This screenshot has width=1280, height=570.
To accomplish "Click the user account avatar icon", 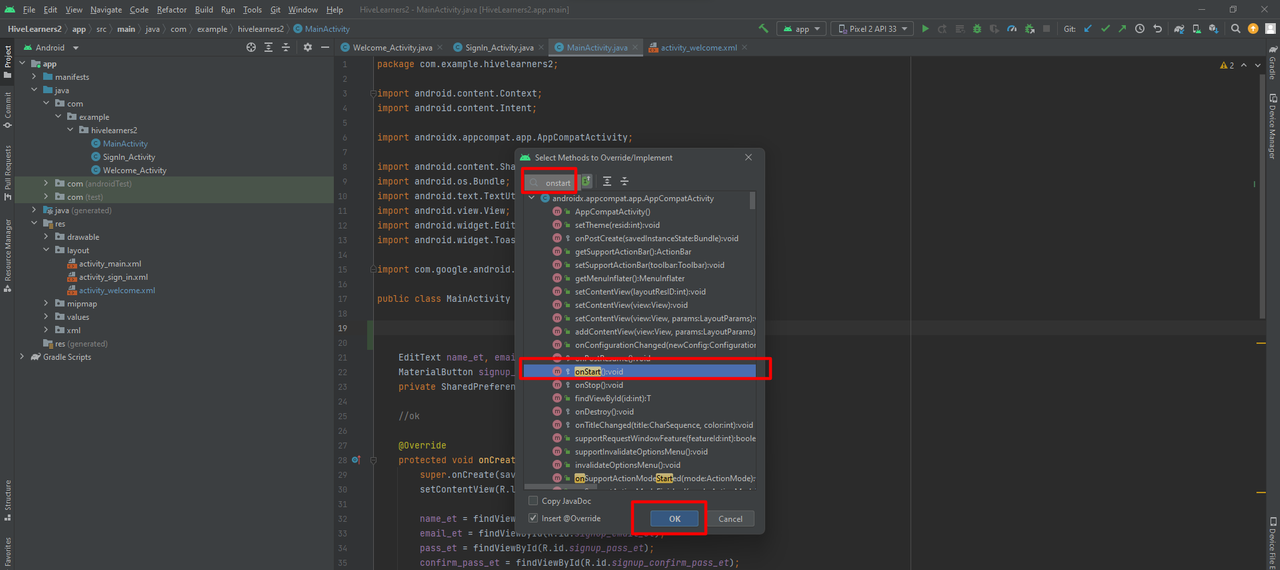I will click(x=1270, y=29).
